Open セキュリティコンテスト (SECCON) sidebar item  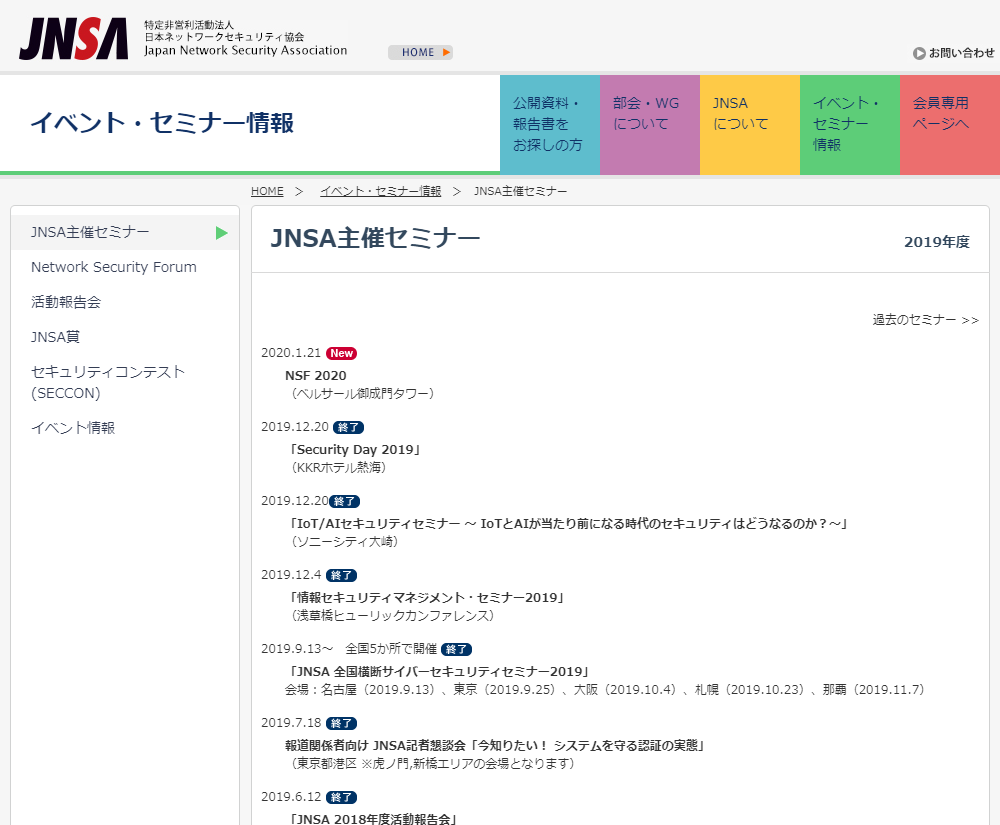[108, 382]
